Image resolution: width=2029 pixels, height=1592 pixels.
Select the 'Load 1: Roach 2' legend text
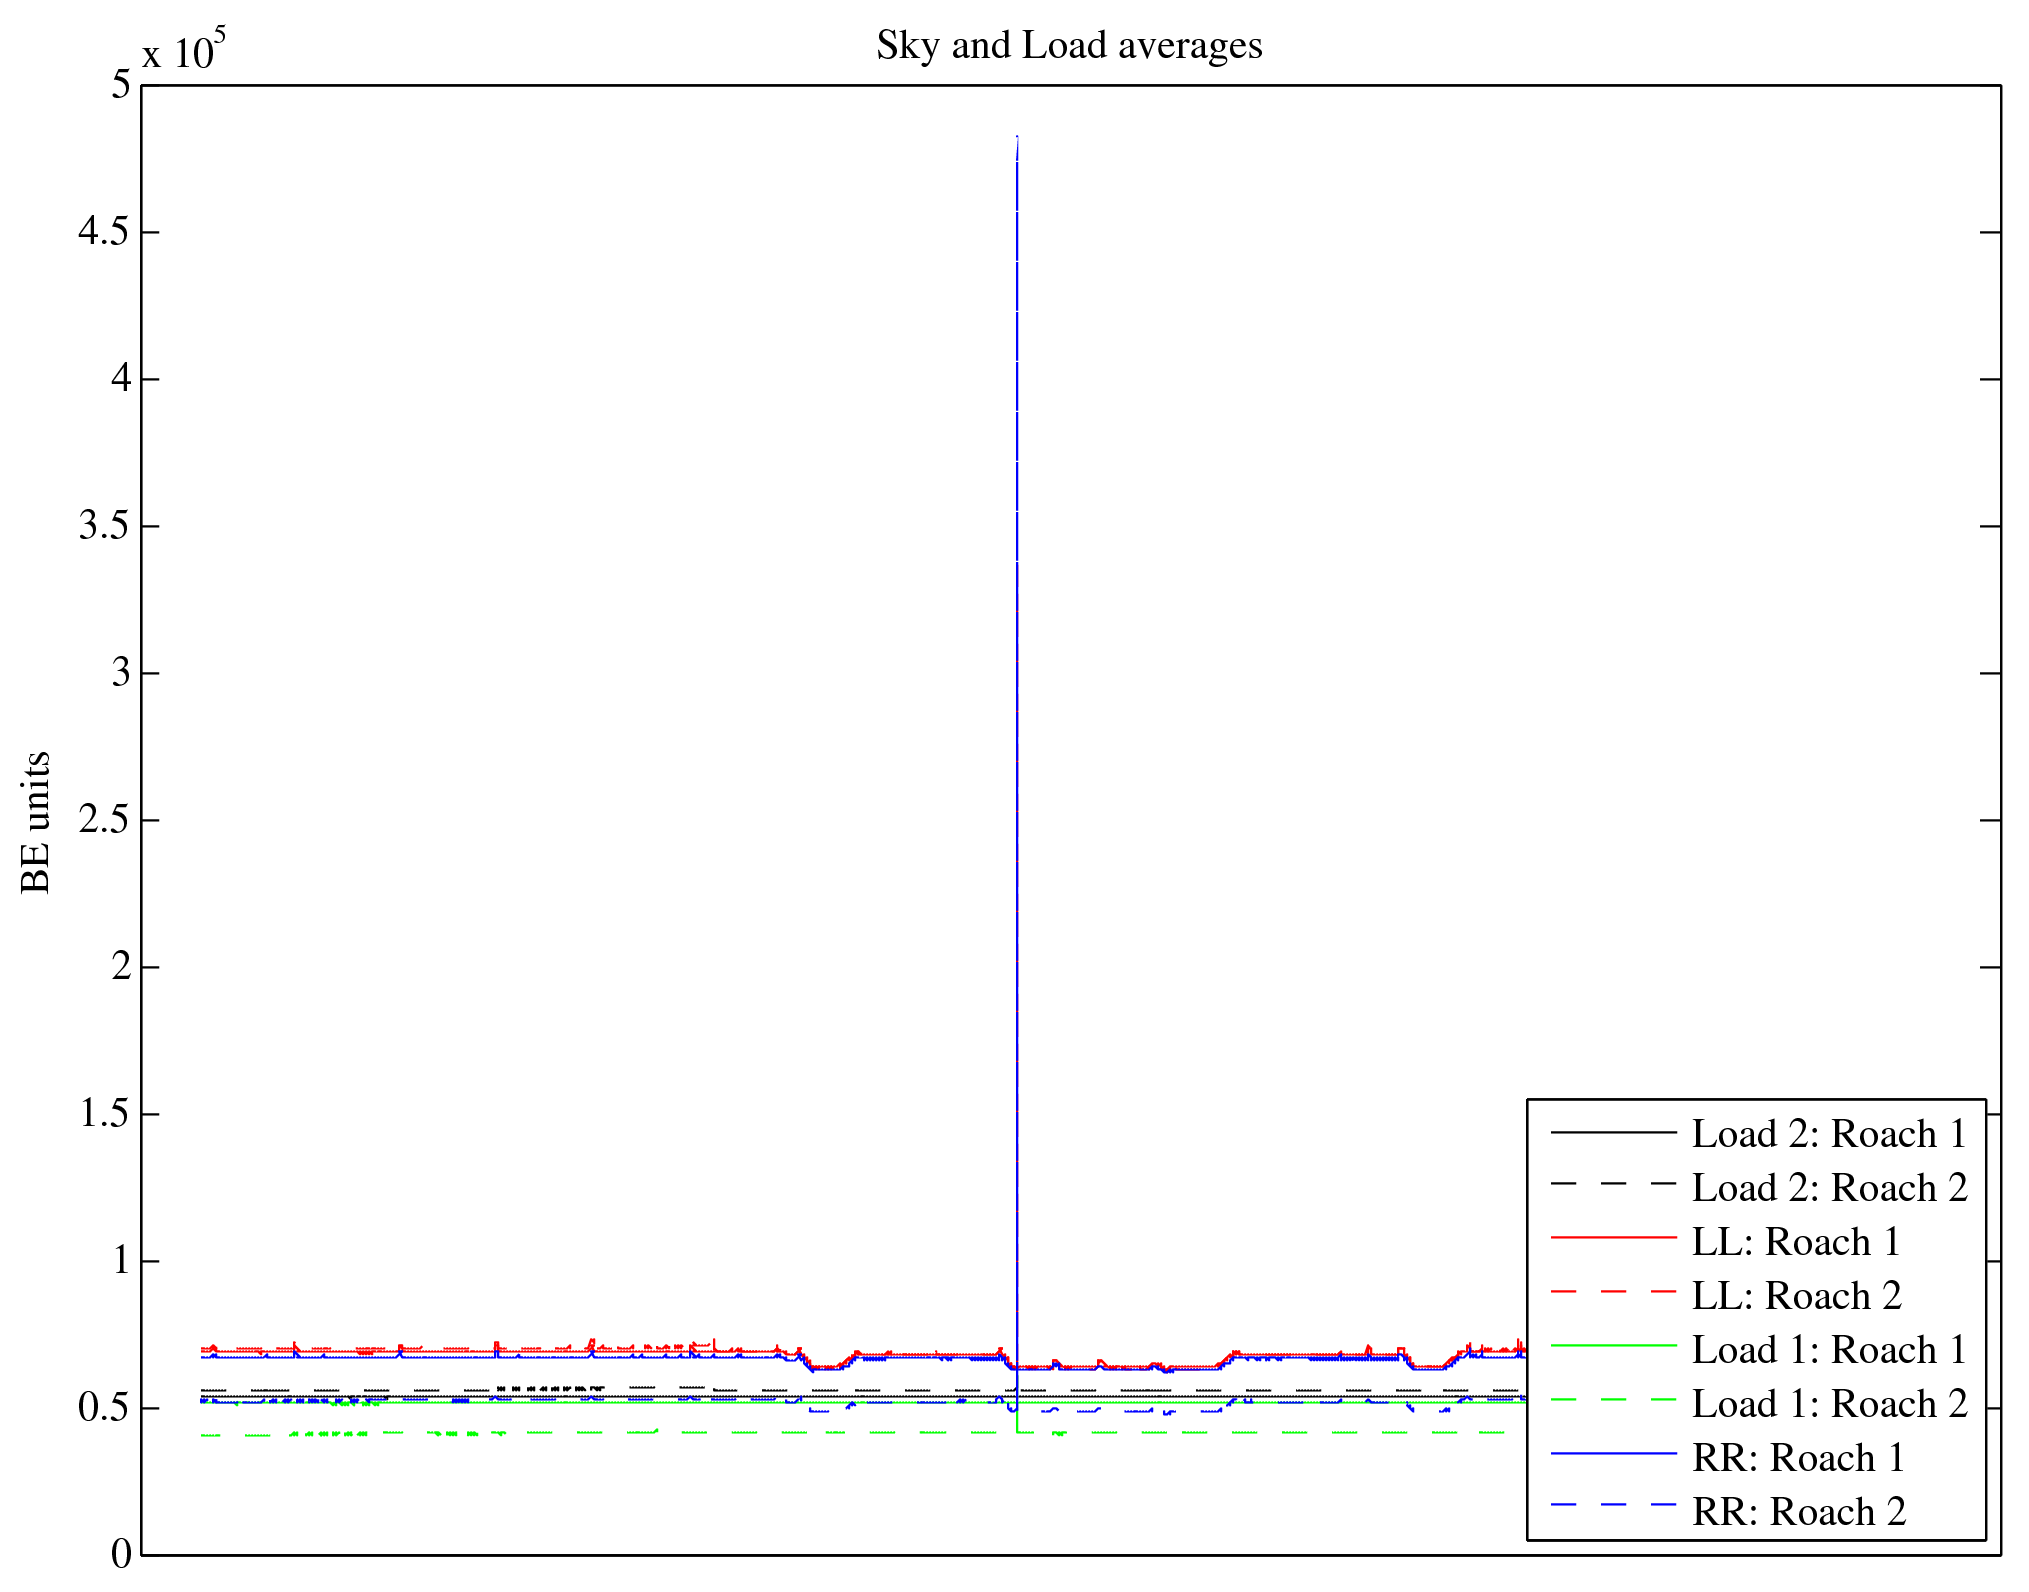(1829, 1404)
